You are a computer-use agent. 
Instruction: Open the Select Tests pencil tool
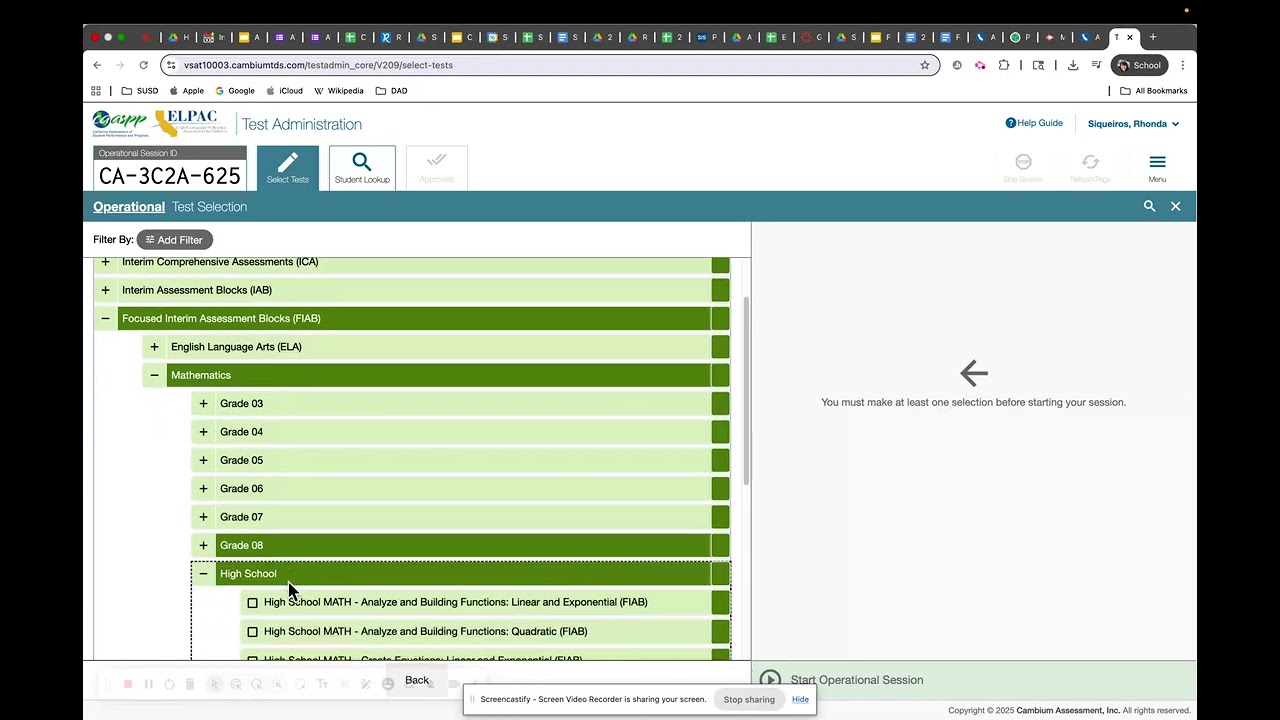click(x=288, y=168)
